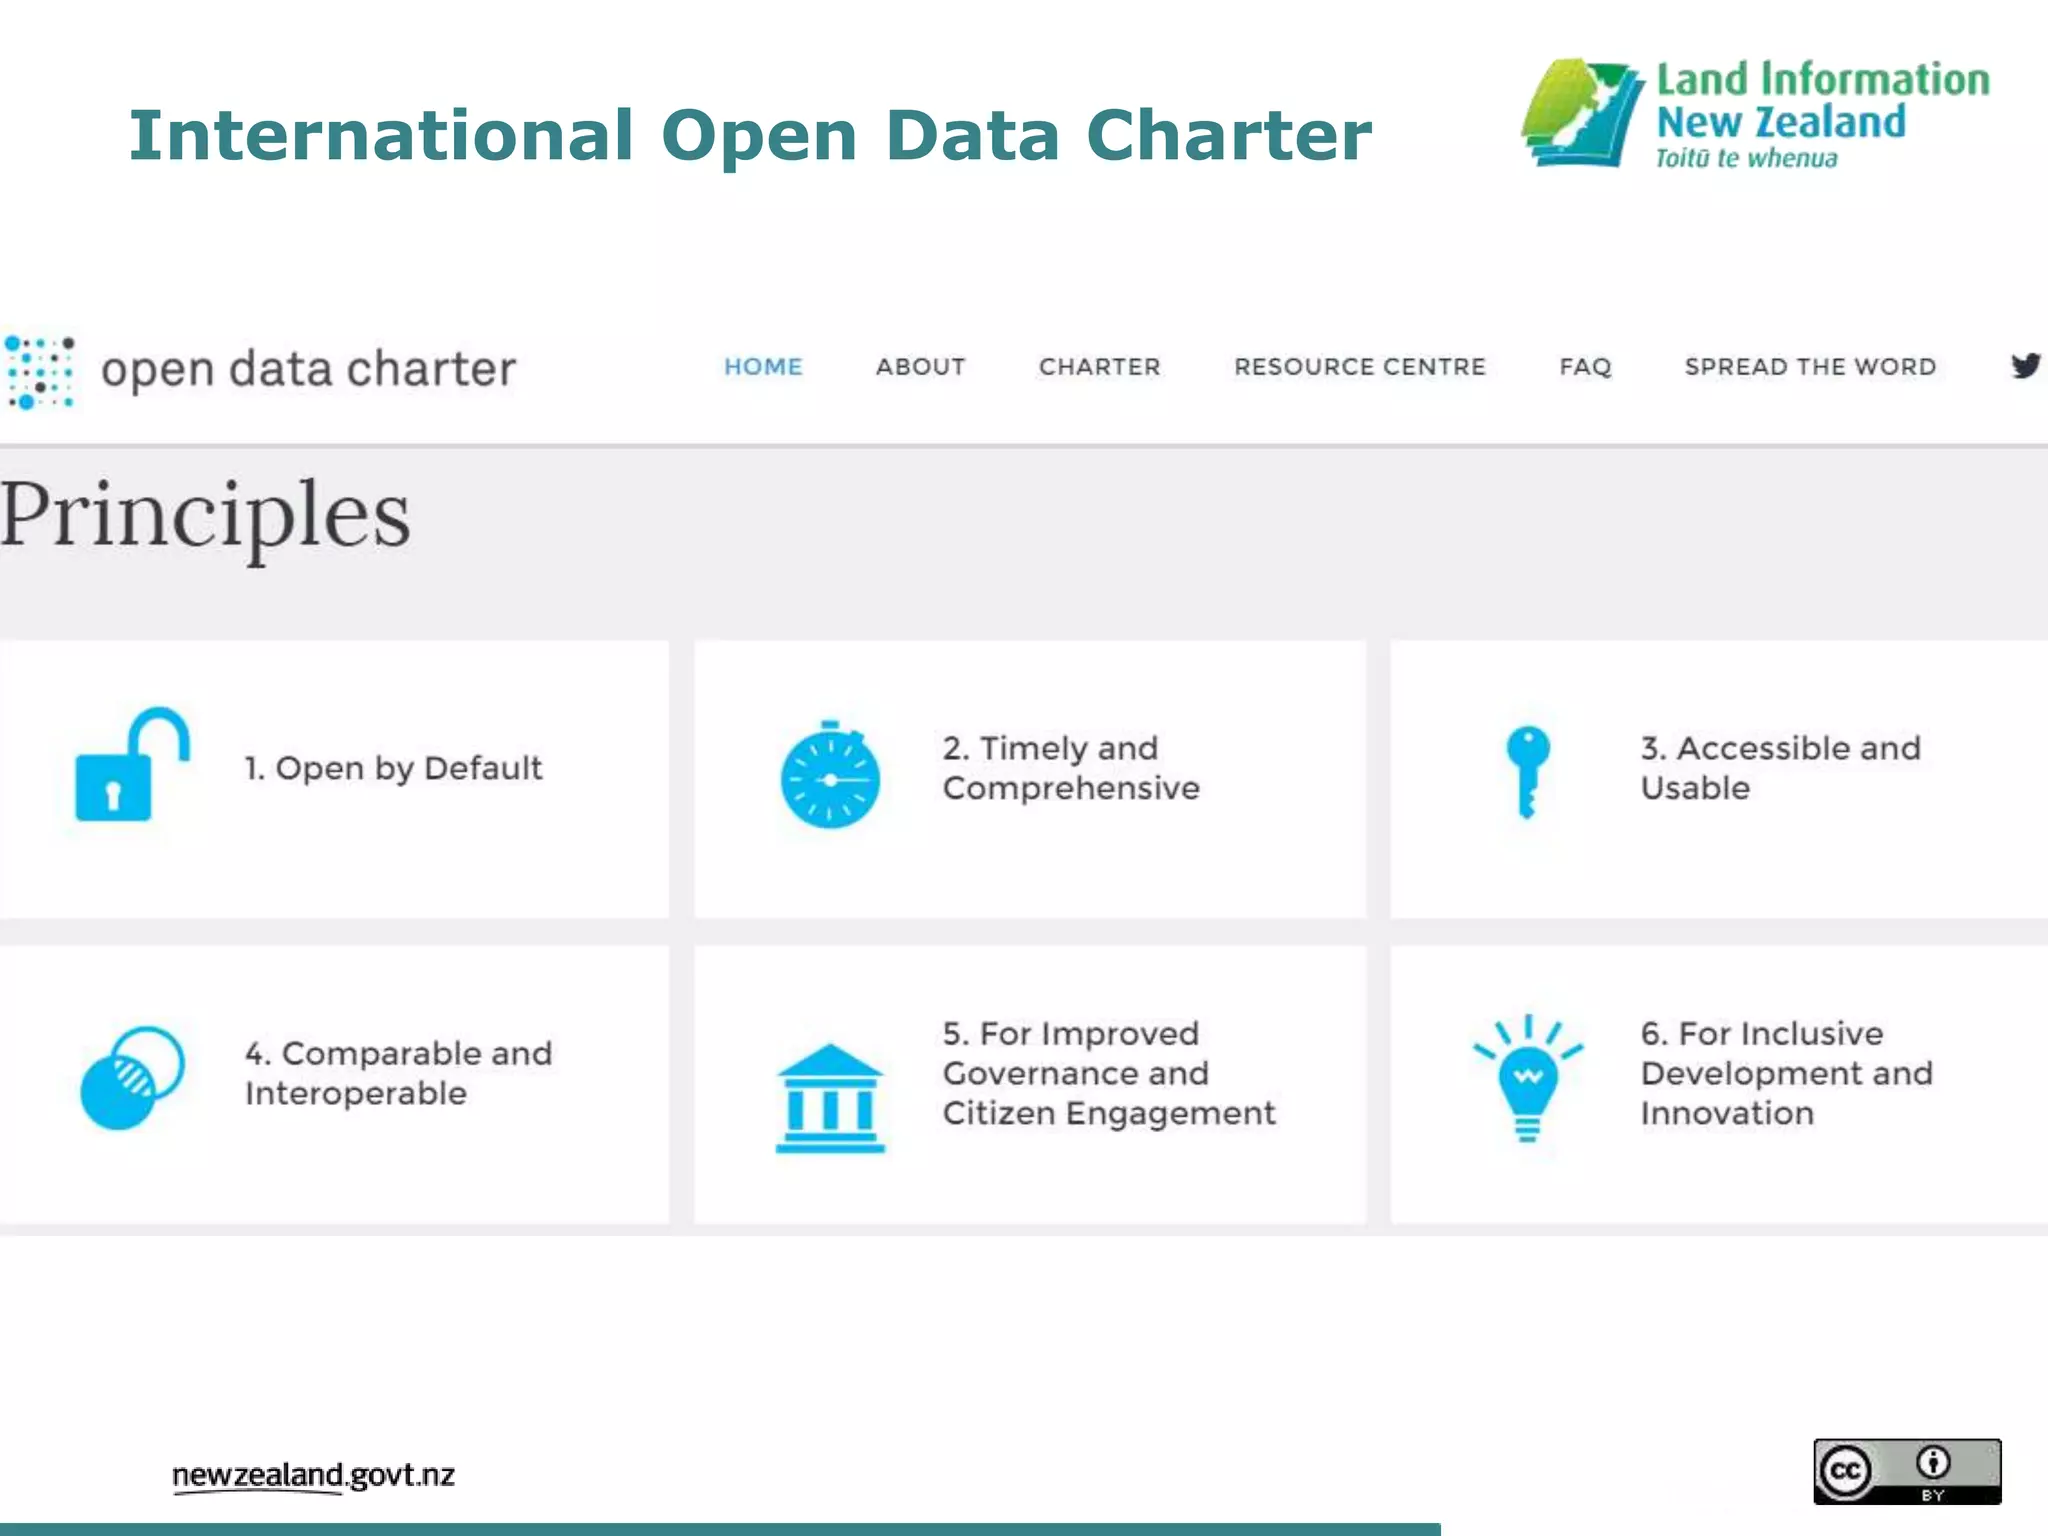Open the RESOURCE CENTRE menu item
The height and width of the screenshot is (1536, 2048).
coord(1360,367)
